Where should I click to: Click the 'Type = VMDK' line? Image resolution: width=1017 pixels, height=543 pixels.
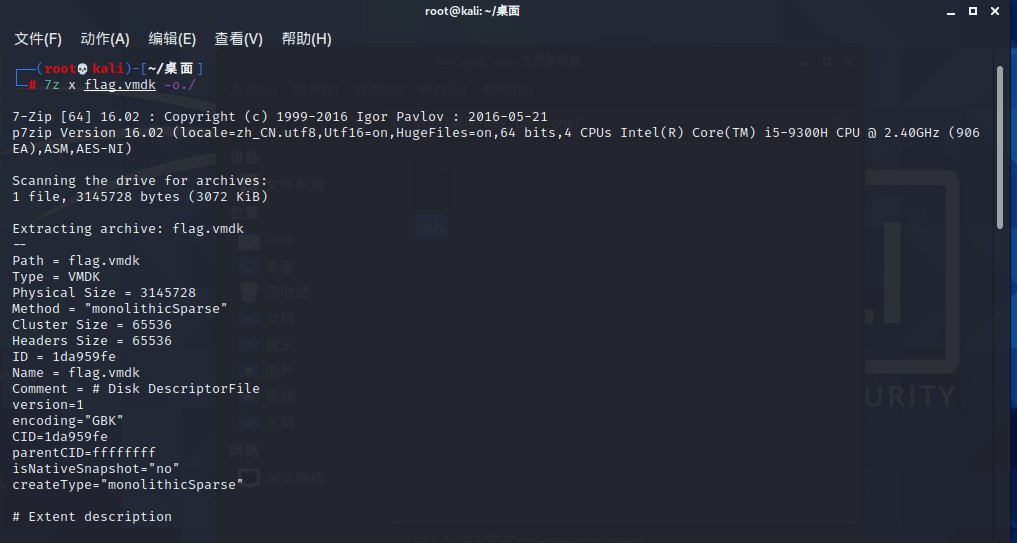56,276
